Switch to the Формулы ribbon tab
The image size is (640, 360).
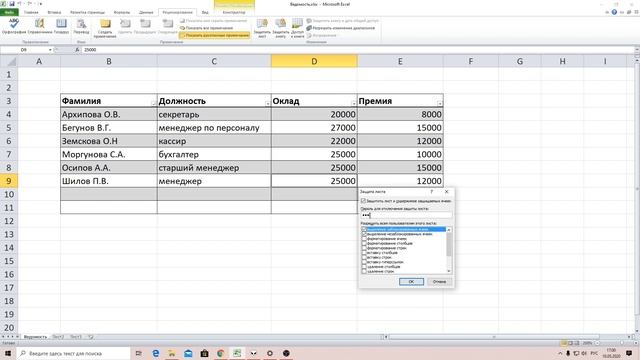(122, 12)
